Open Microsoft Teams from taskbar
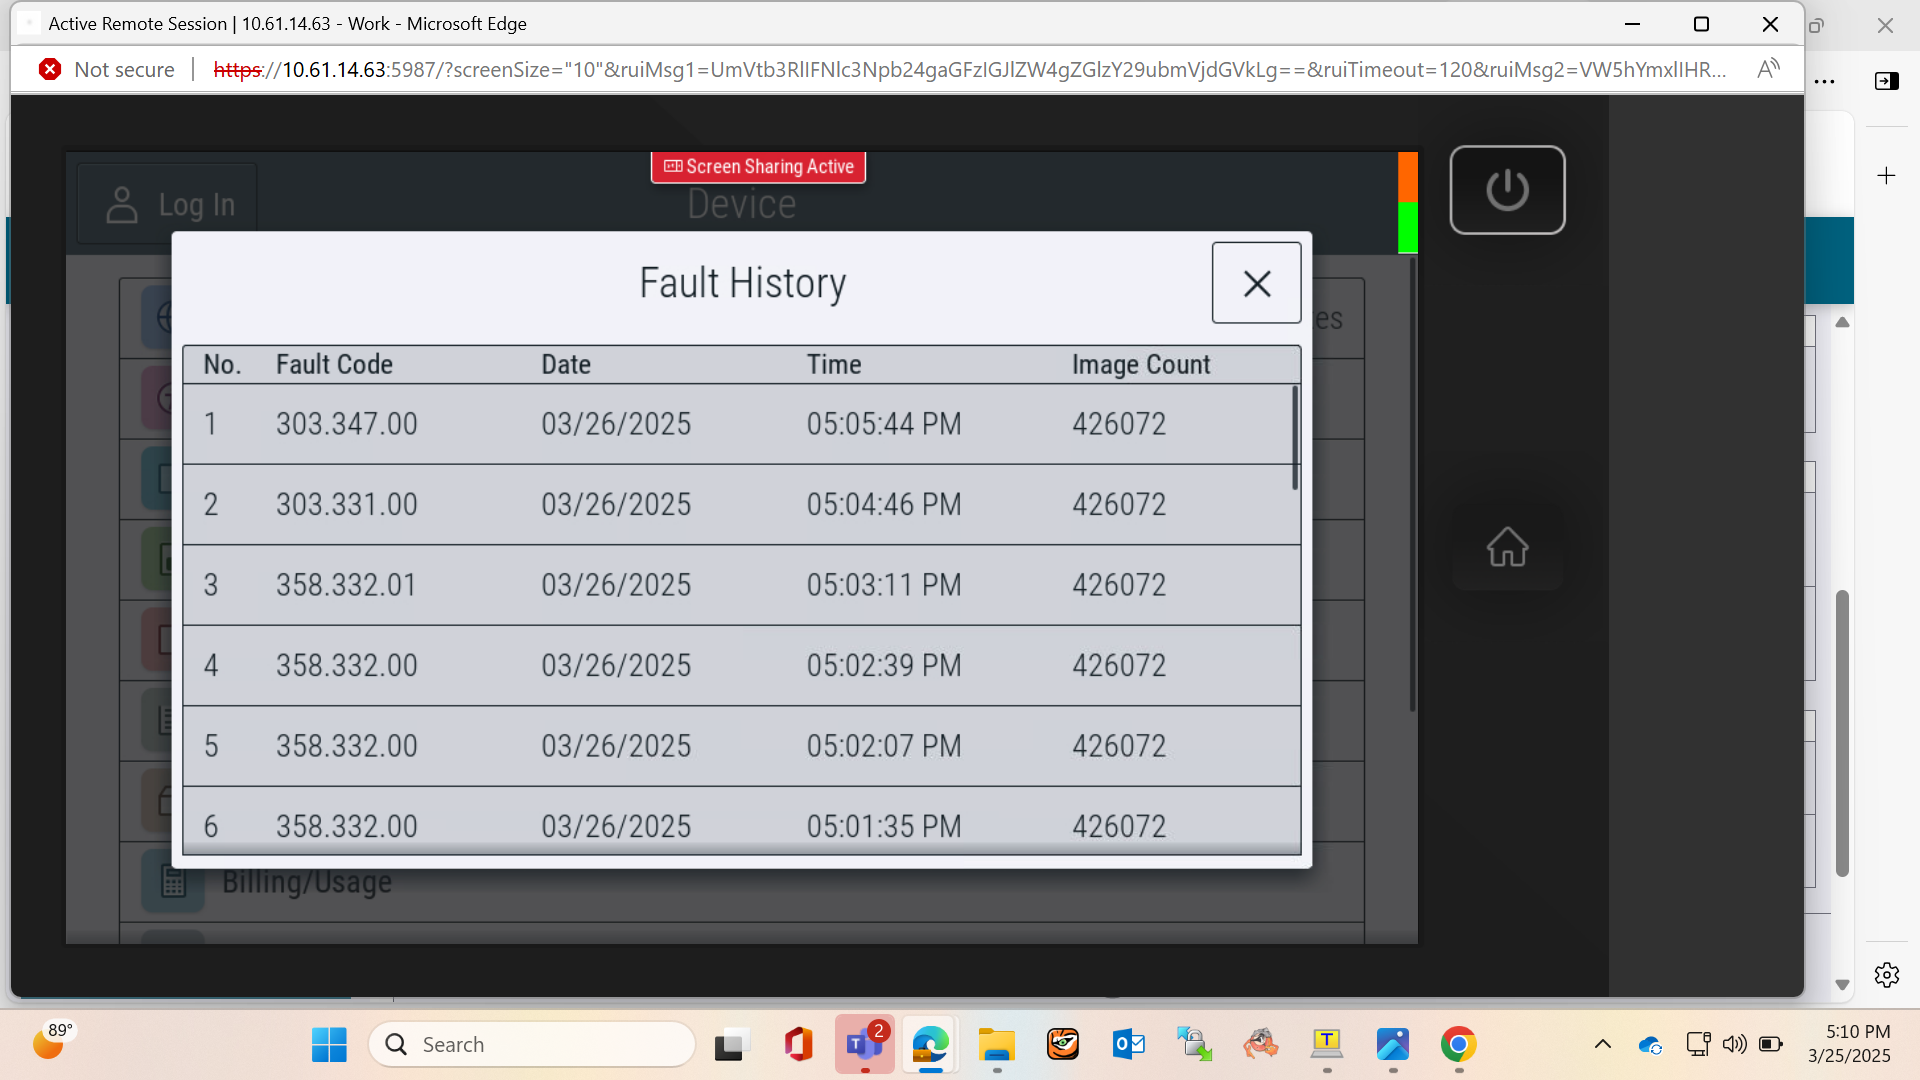 point(864,1044)
